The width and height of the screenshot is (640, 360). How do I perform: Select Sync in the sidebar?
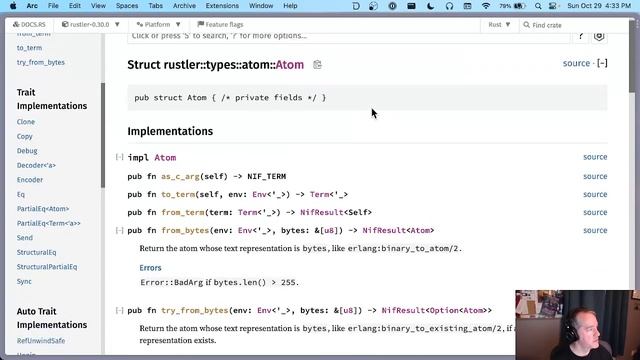24,281
